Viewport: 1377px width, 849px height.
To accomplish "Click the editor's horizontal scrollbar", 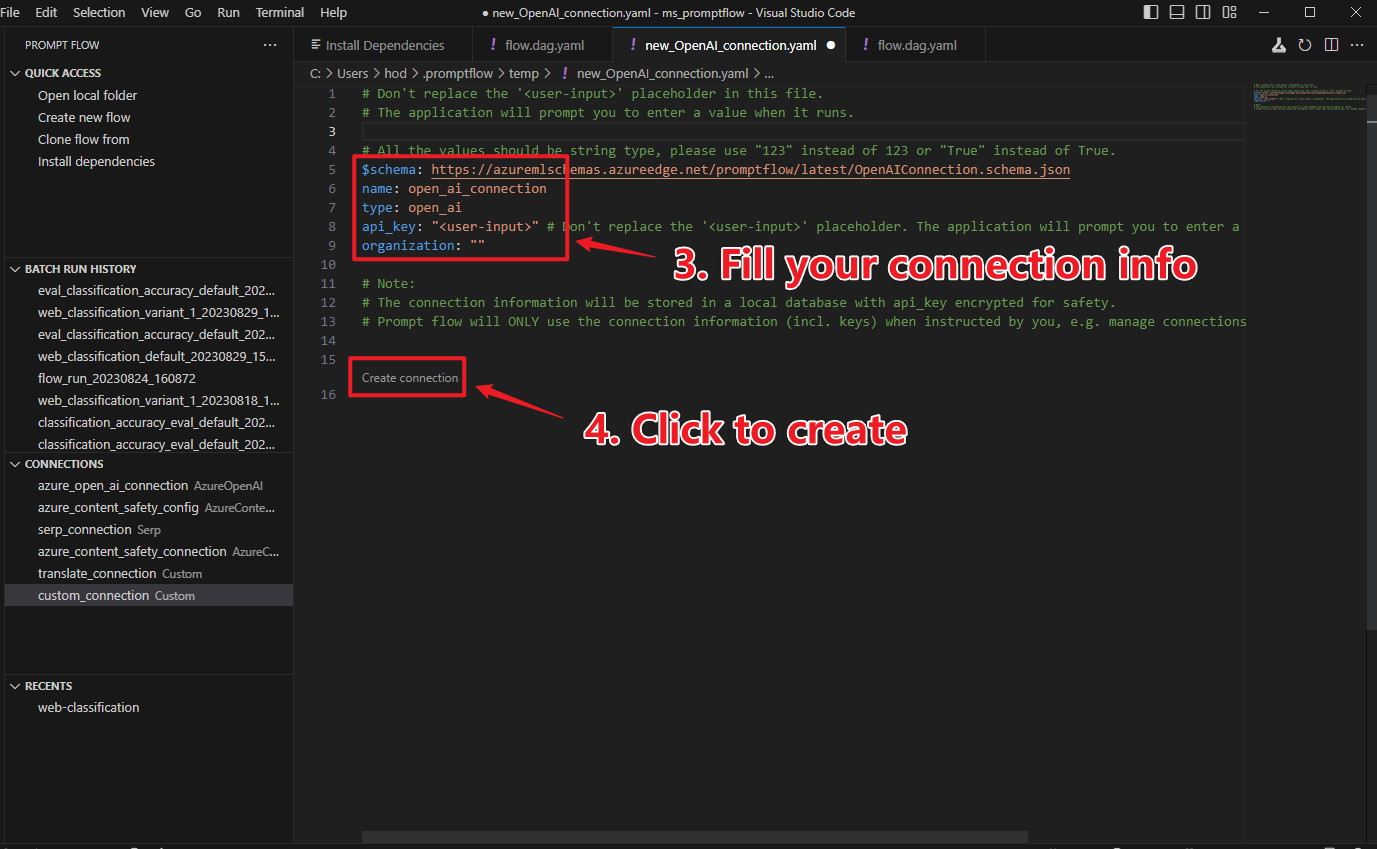I will [x=694, y=837].
